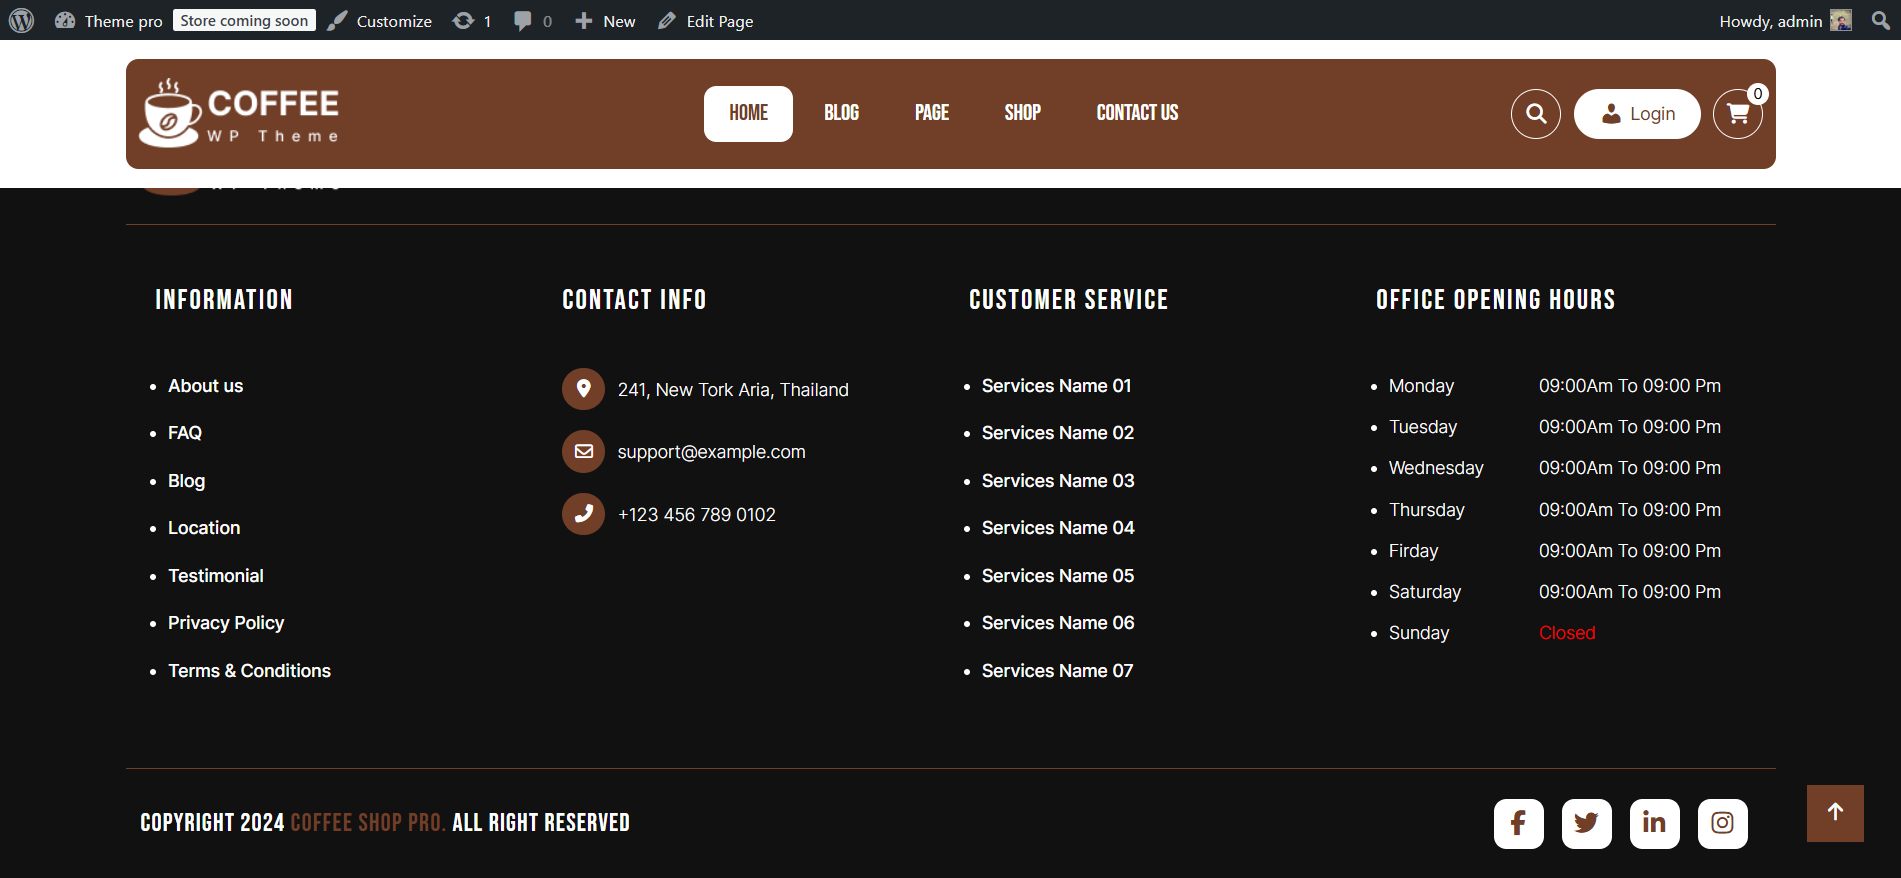Open the Twitter social icon
1901x878 pixels.
pos(1586,823)
